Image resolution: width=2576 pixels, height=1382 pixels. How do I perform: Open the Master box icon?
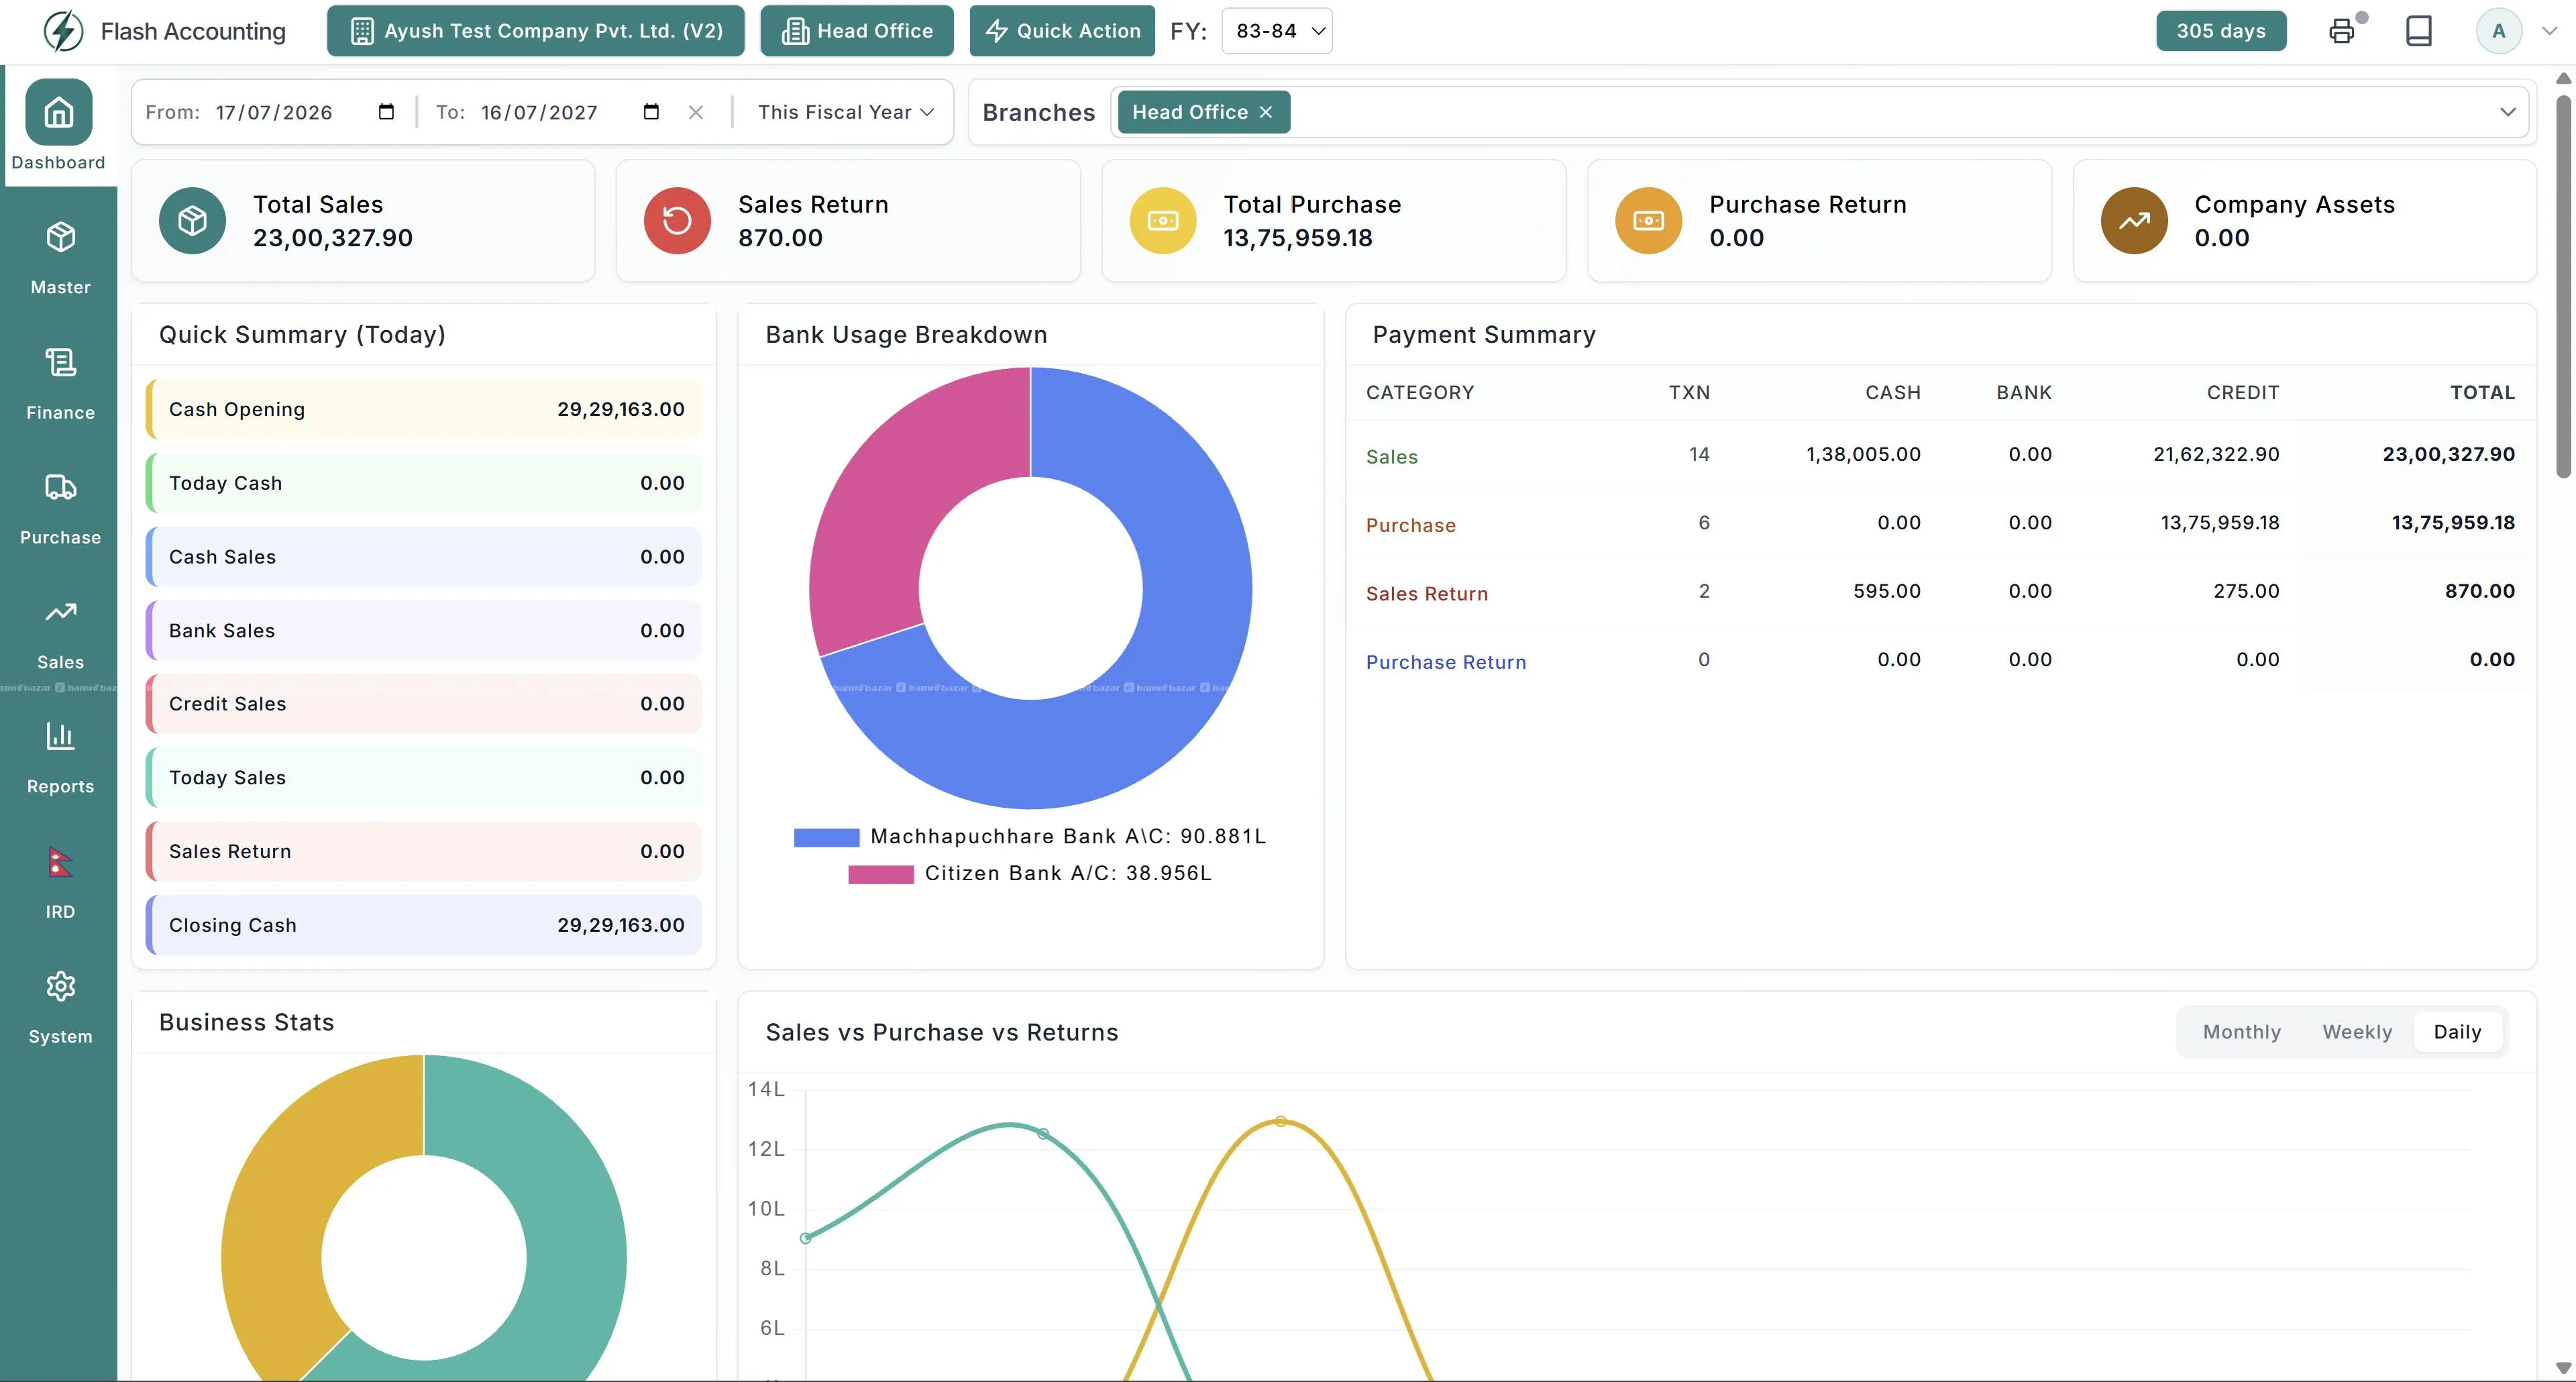[x=60, y=237]
